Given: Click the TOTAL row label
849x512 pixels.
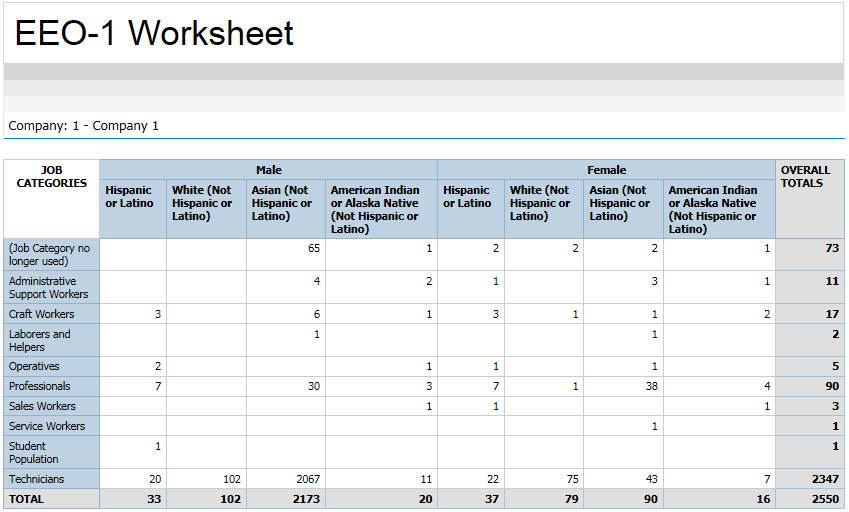Looking at the screenshot, I should pyautogui.click(x=27, y=499).
